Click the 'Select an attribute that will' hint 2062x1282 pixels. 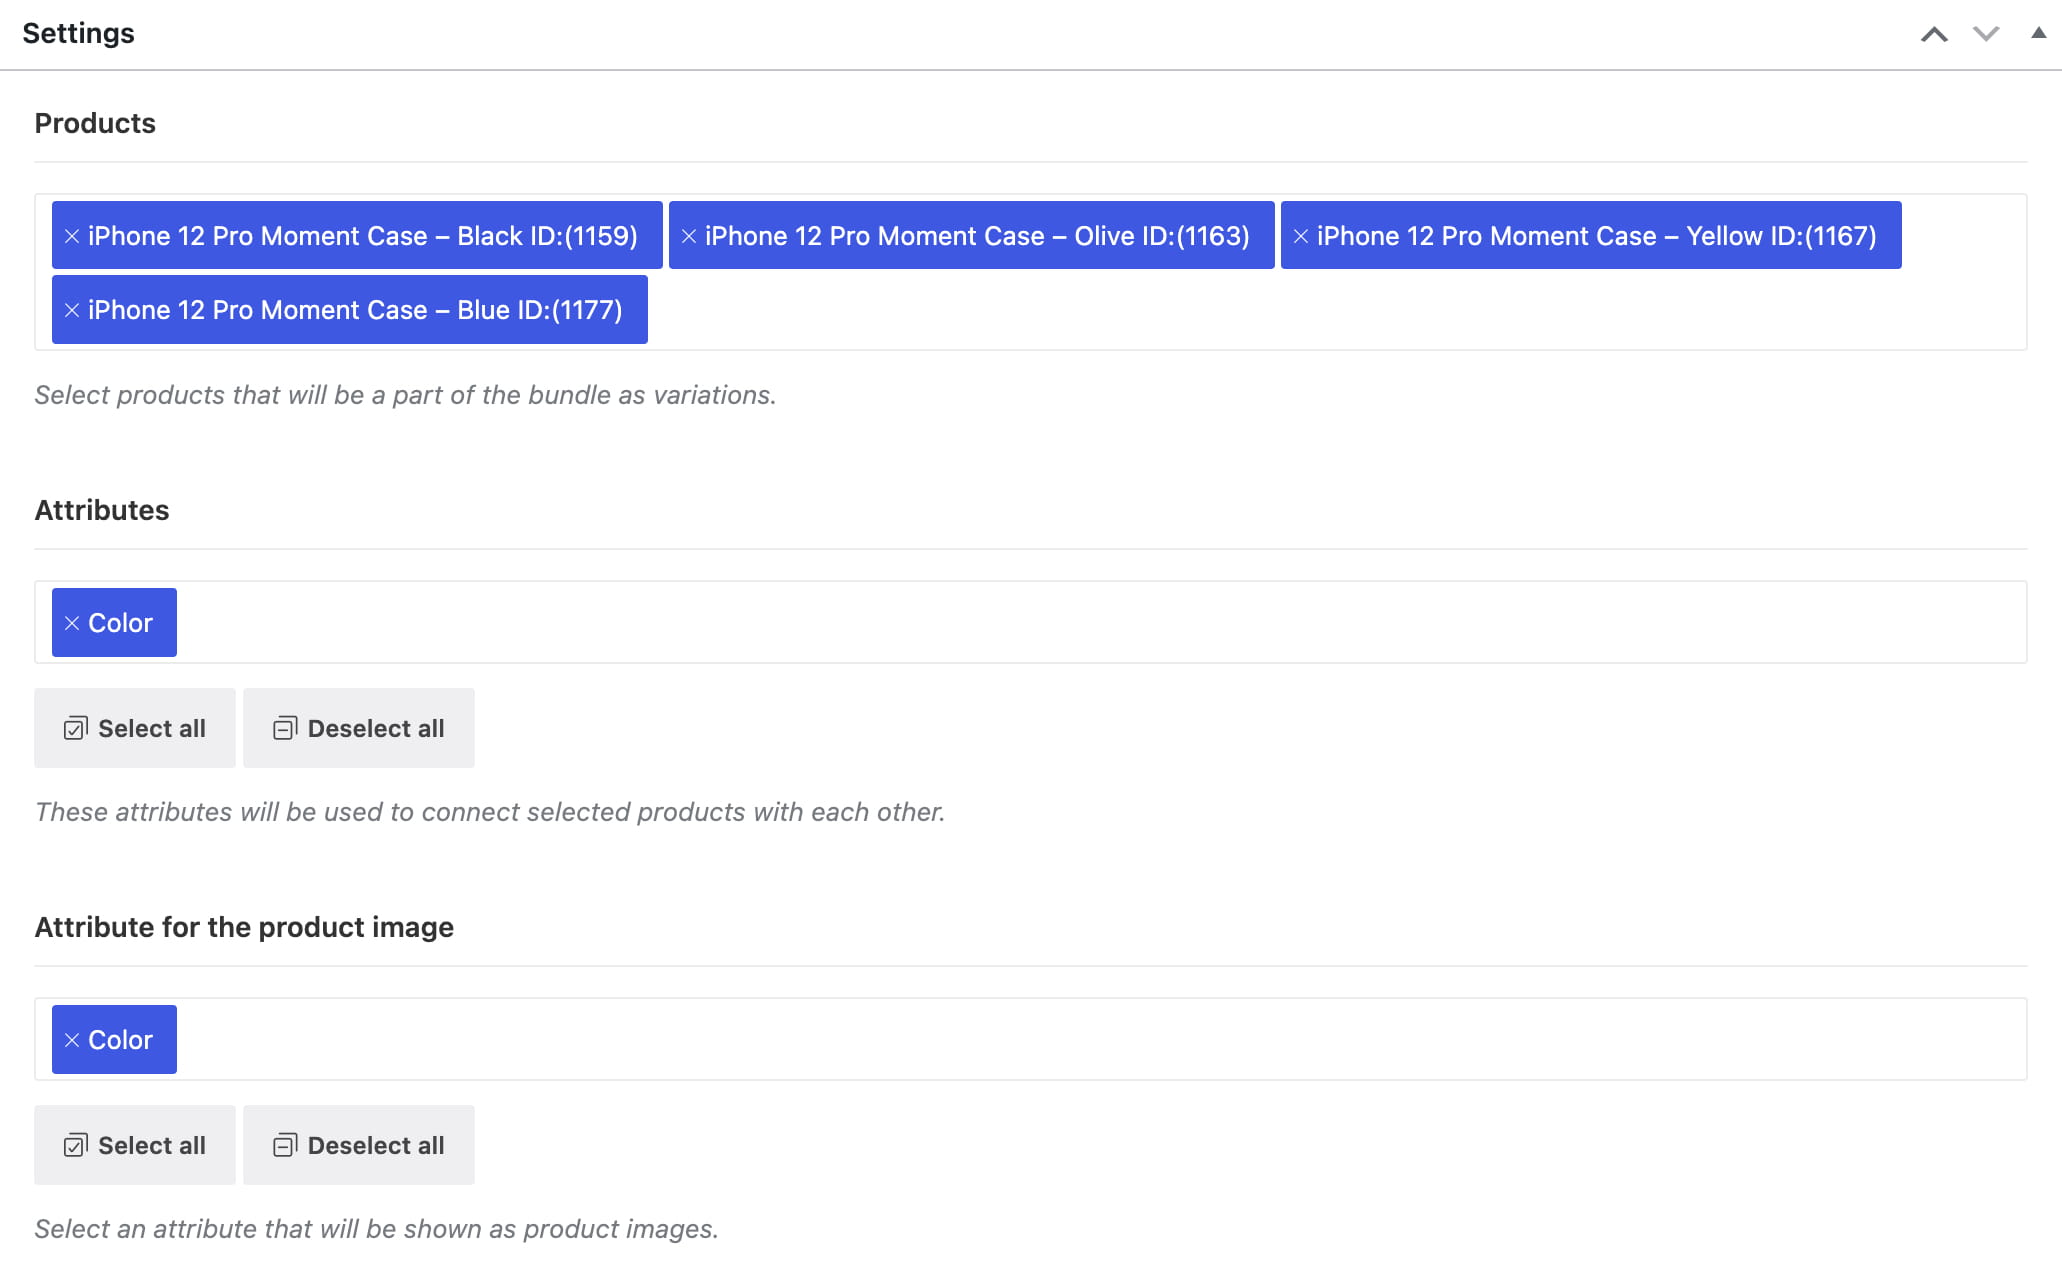(x=377, y=1229)
